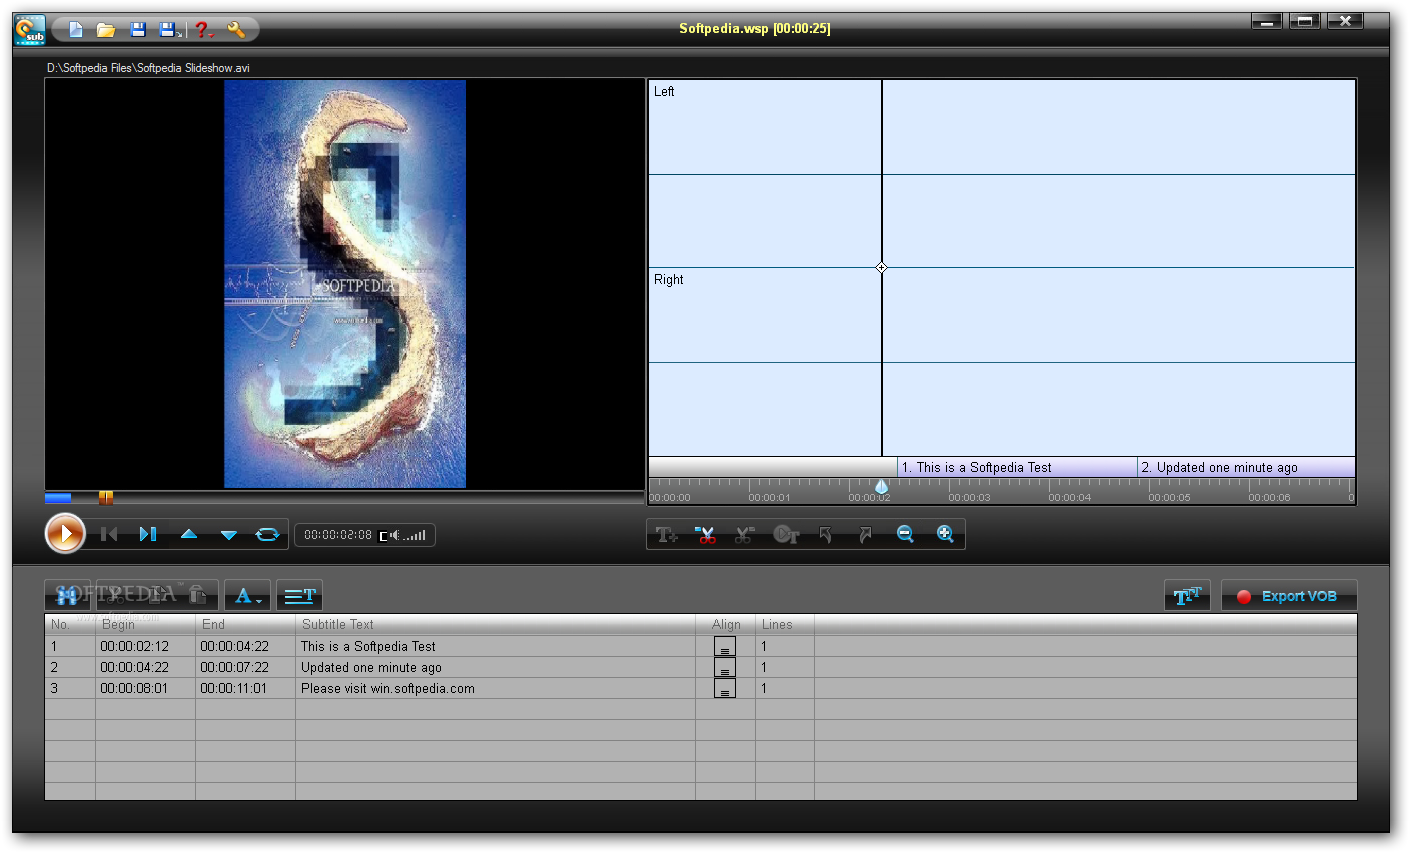The height and width of the screenshot is (853, 1410).
Task: Click the 'No.' column header
Action: (x=61, y=624)
